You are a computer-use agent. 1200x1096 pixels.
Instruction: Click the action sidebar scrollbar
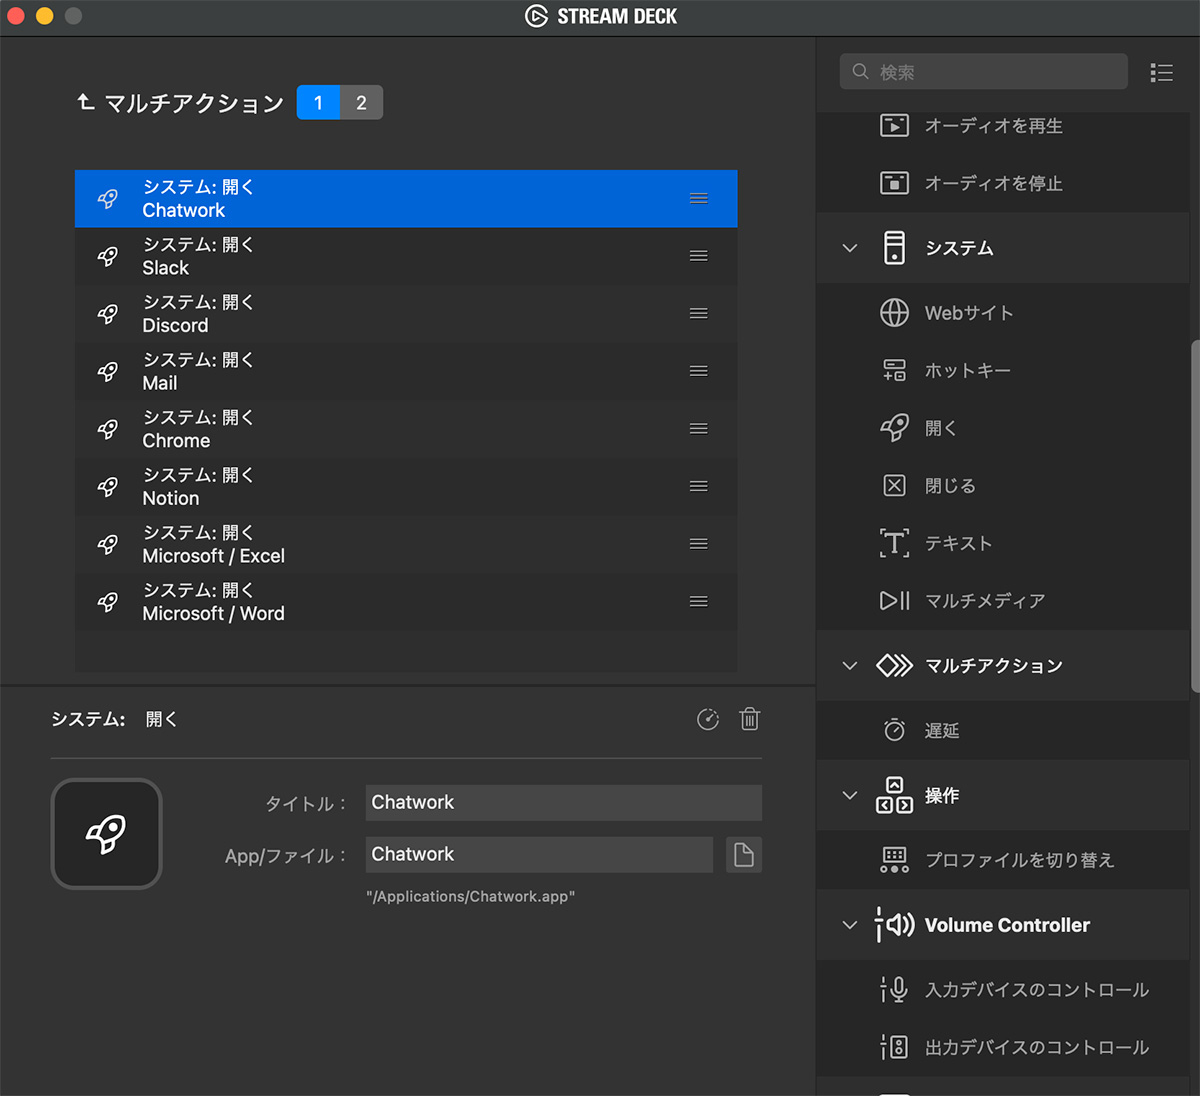click(x=1195, y=516)
